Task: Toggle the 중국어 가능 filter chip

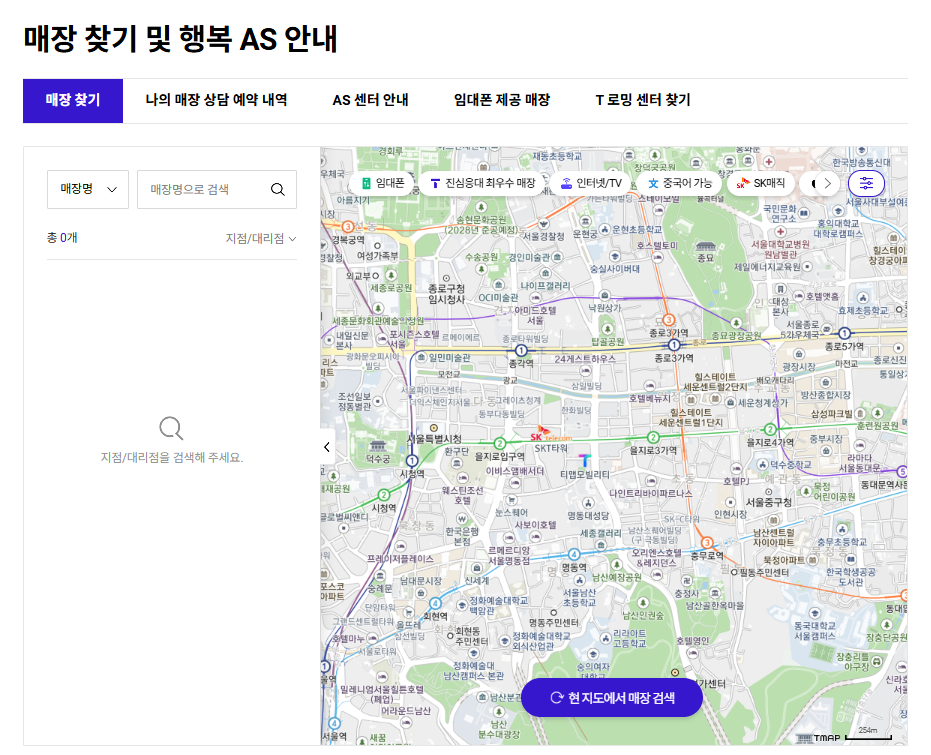Action: coord(680,183)
